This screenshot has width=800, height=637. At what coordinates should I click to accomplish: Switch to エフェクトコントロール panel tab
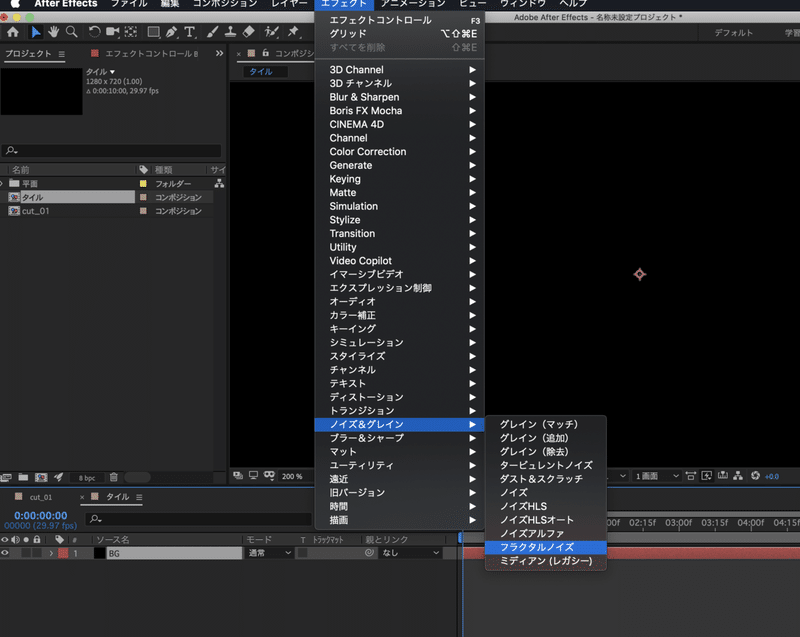point(151,54)
